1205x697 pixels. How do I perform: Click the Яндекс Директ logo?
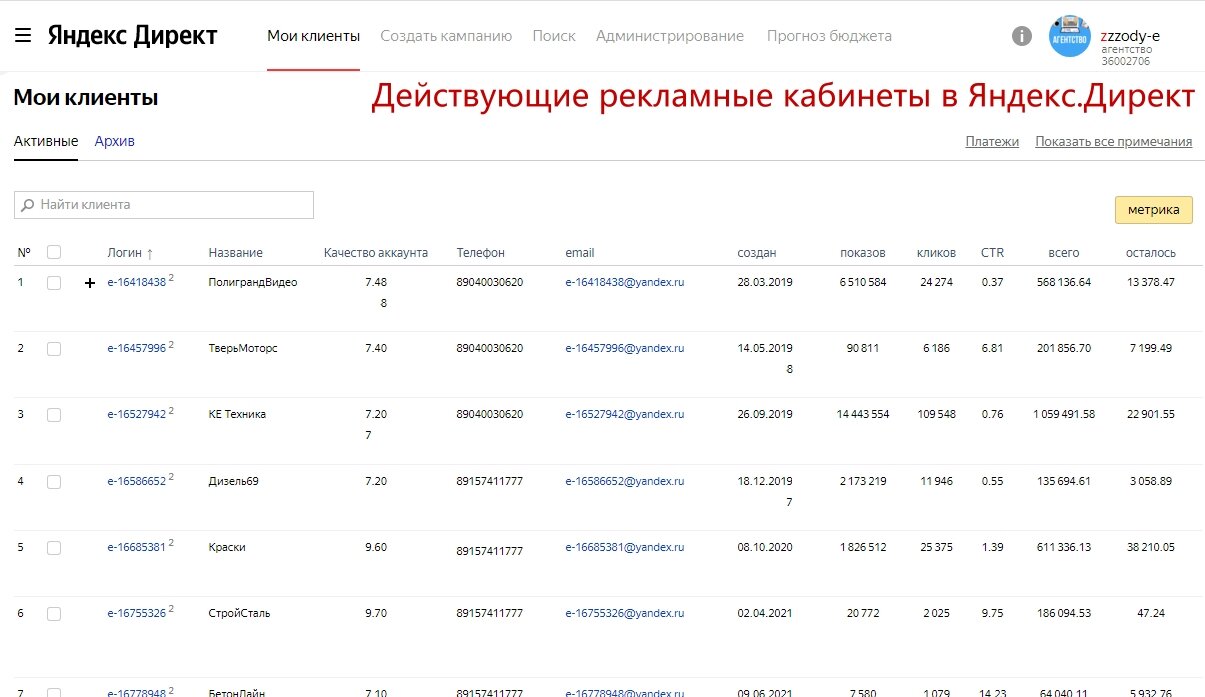pyautogui.click(x=130, y=35)
